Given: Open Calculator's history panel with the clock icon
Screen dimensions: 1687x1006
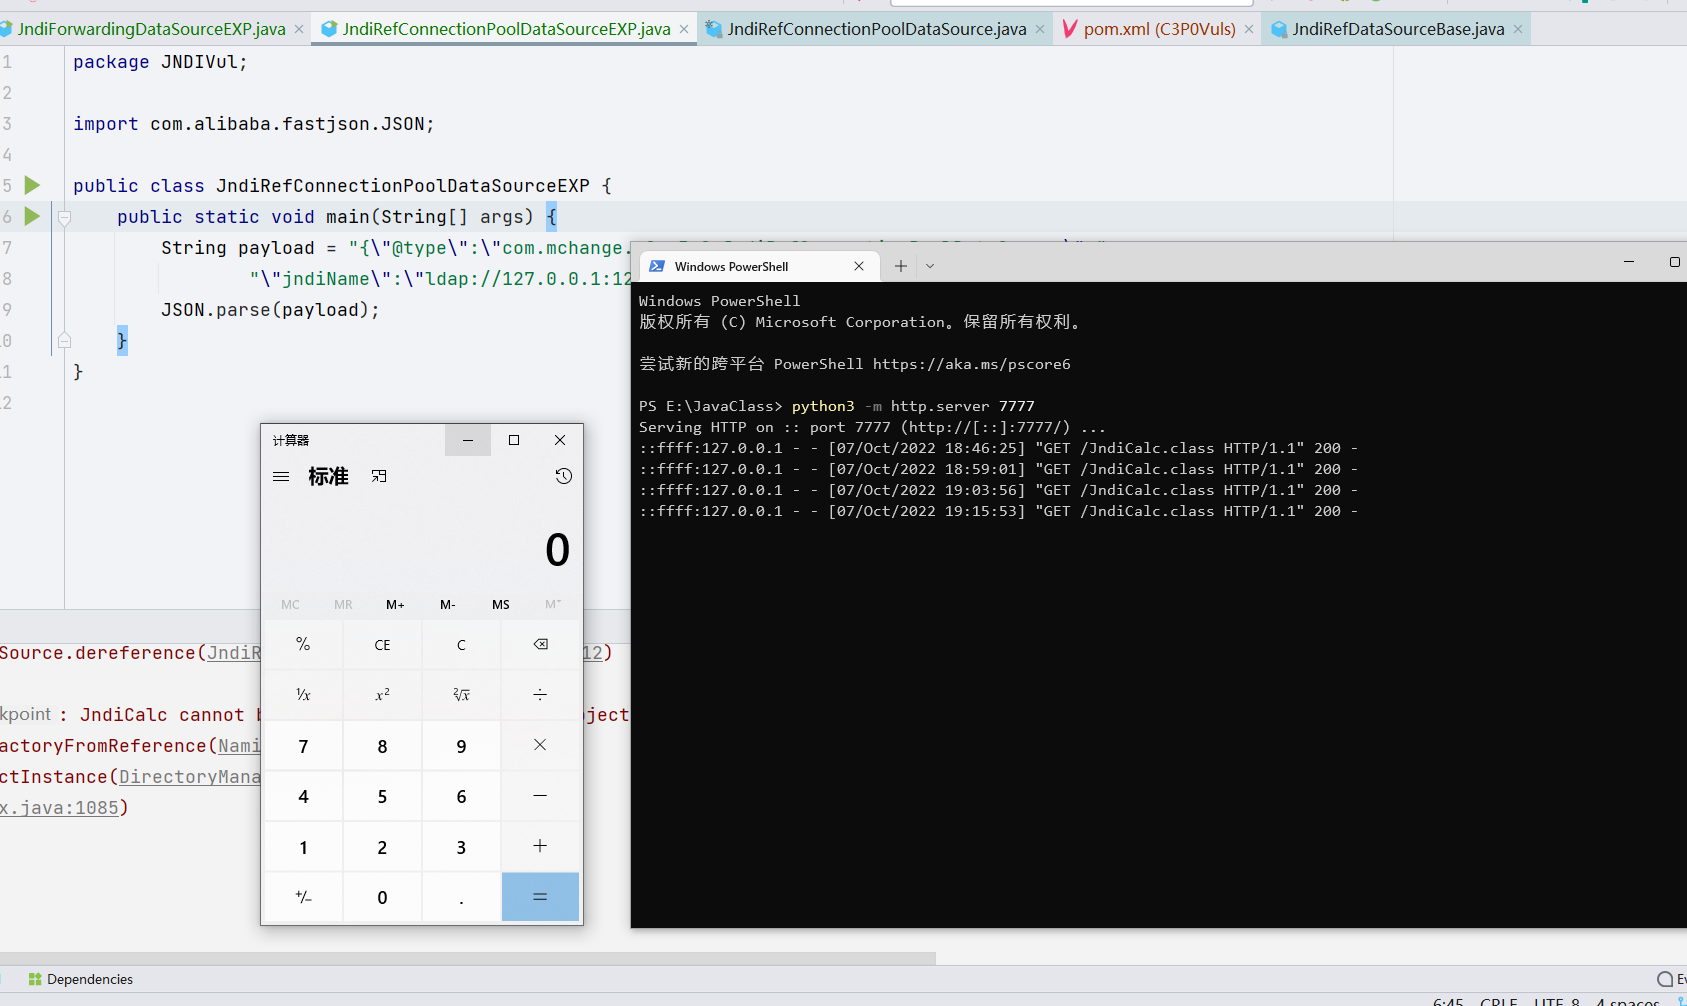Looking at the screenshot, I should pyautogui.click(x=563, y=476).
